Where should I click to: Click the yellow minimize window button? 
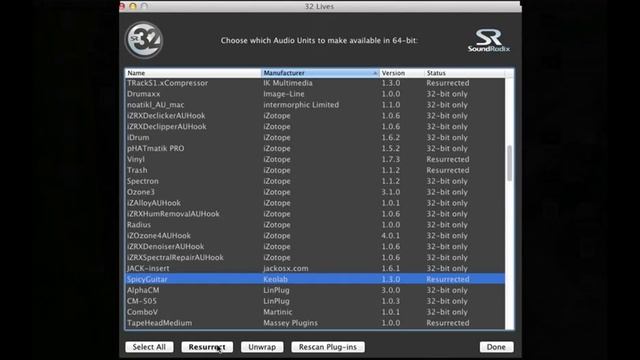[x=133, y=6]
